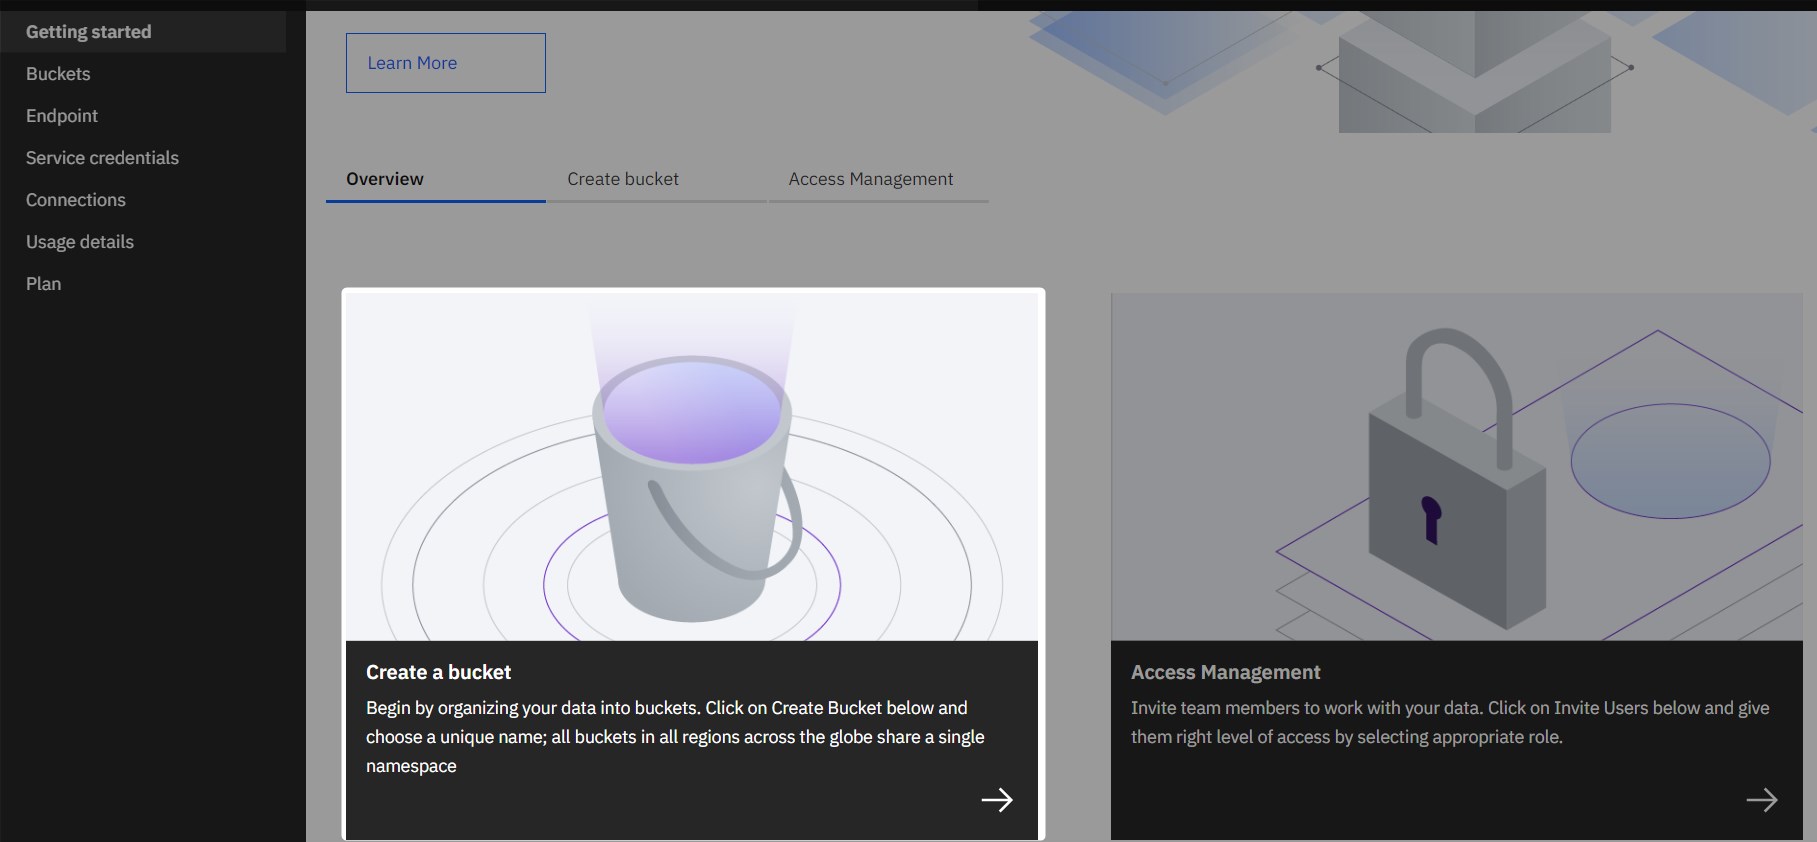View Usage details in the sidebar
The image size is (1817, 842).
click(x=80, y=242)
